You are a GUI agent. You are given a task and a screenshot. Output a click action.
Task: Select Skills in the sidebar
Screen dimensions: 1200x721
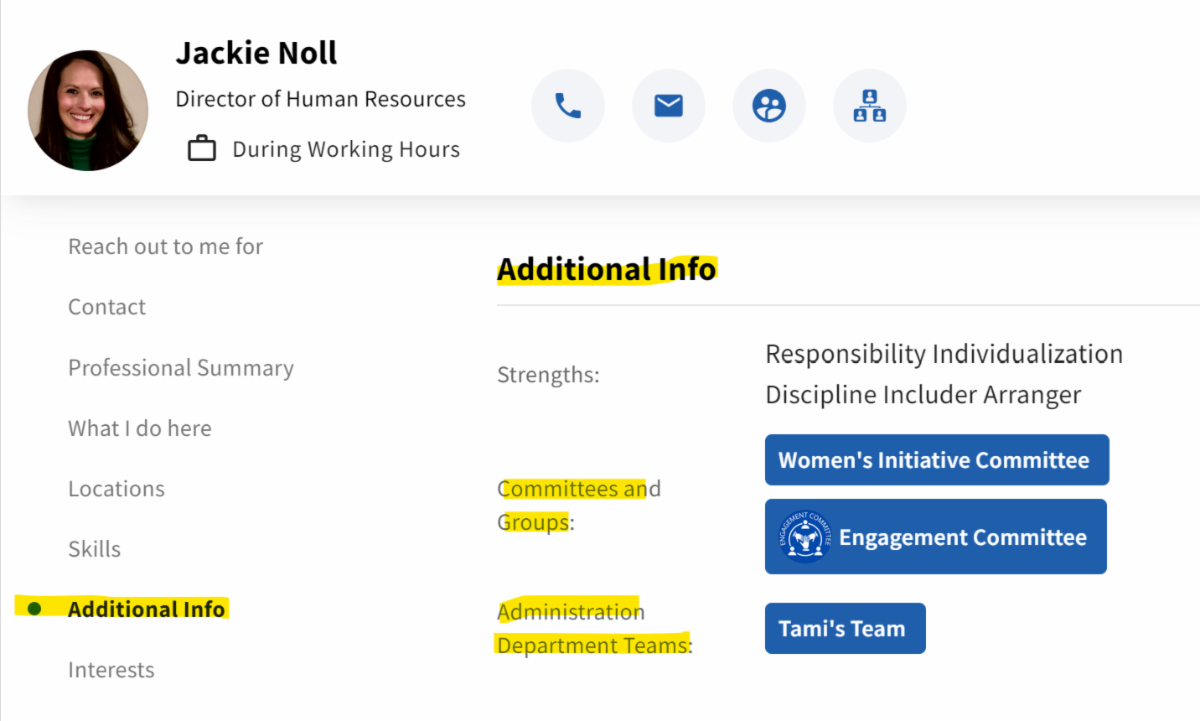[94, 549]
